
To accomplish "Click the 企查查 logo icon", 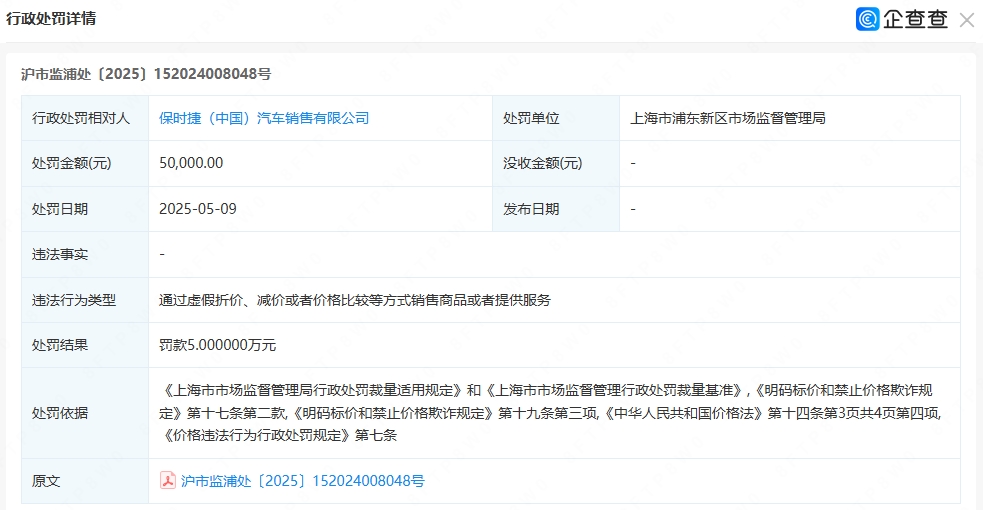I will [868, 19].
